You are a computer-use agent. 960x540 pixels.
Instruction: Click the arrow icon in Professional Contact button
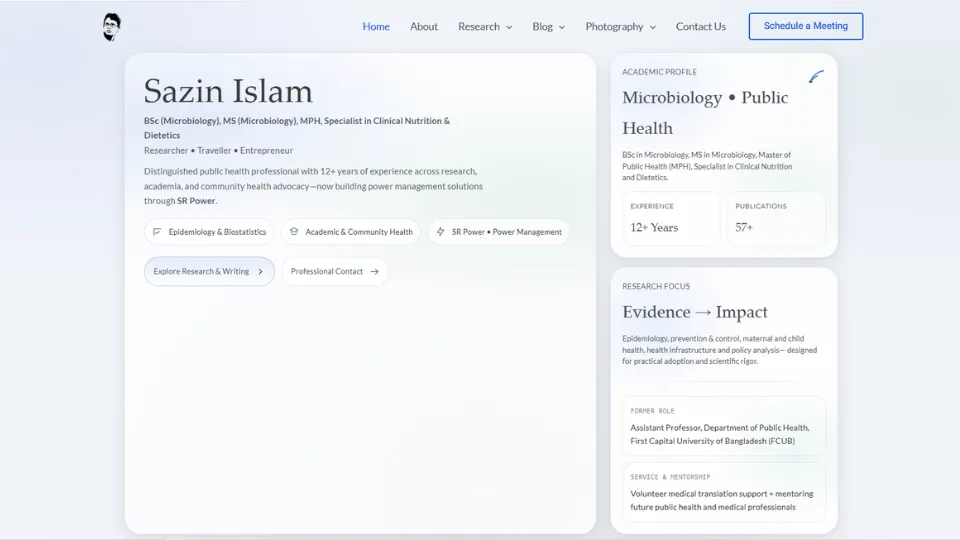click(375, 271)
